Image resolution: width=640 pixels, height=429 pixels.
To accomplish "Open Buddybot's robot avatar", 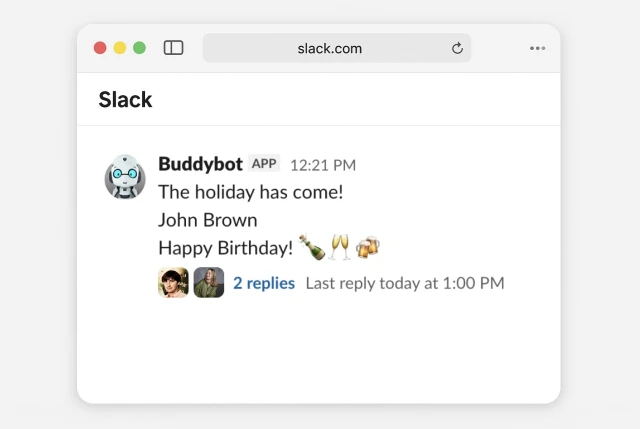I will (x=125, y=176).
